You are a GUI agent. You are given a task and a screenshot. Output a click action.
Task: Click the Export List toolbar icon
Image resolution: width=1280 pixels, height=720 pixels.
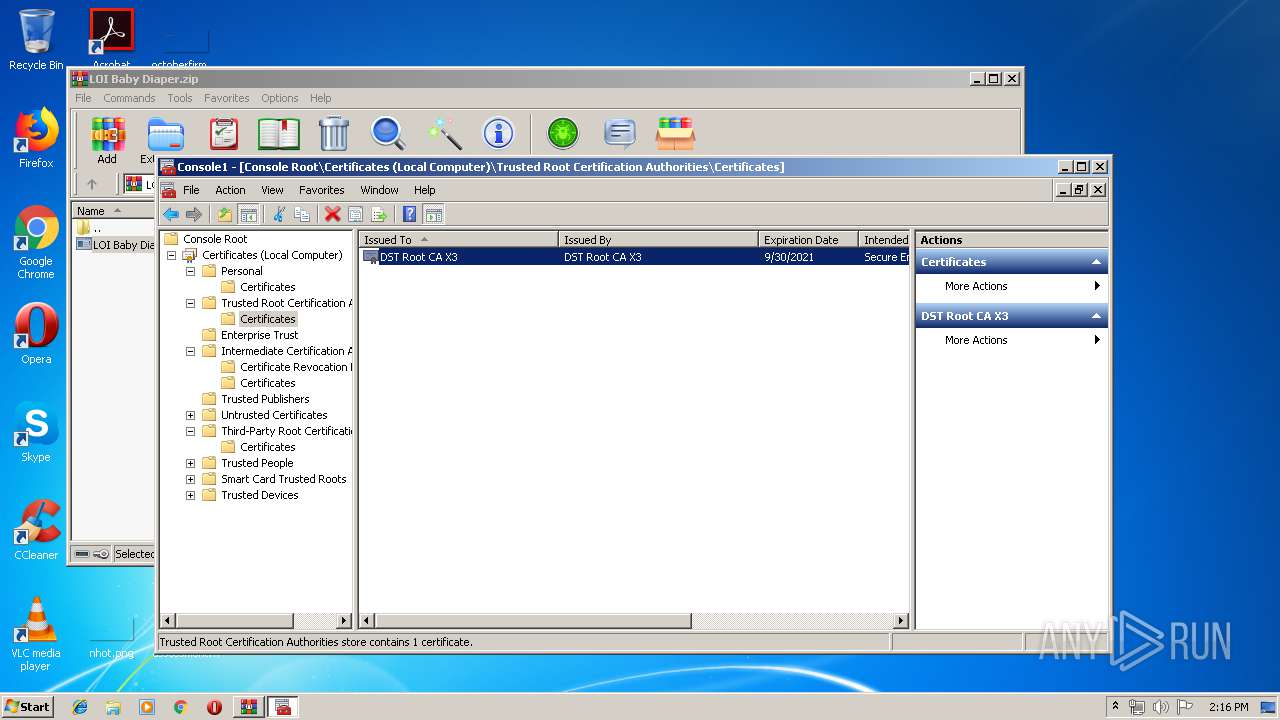(x=379, y=214)
